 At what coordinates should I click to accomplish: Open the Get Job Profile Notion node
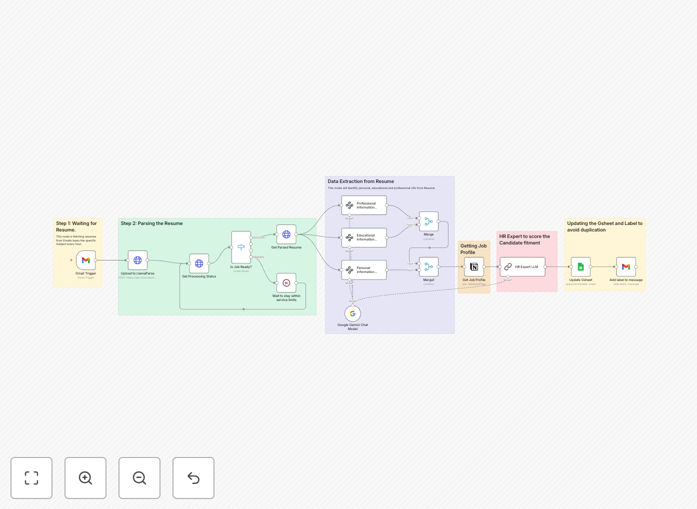click(474, 267)
